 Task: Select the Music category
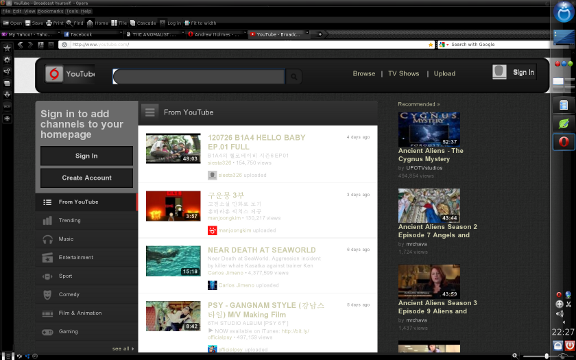point(86,239)
